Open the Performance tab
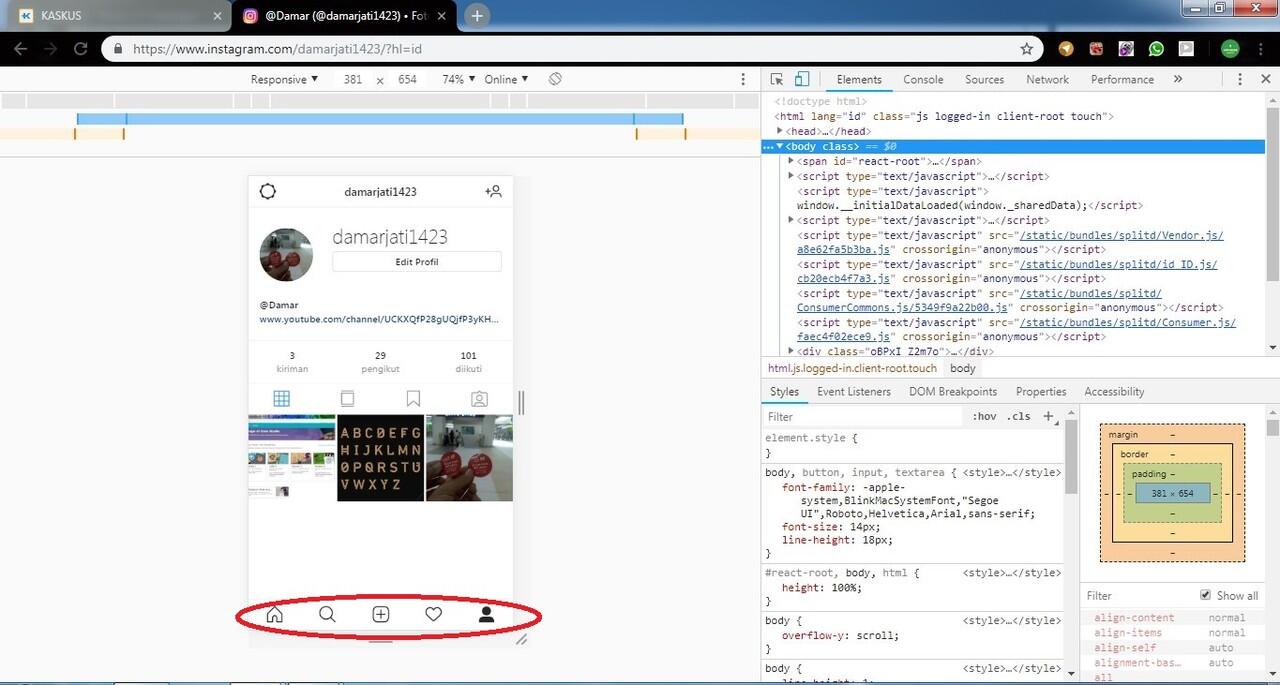Image resolution: width=1280 pixels, height=685 pixels. tap(1122, 79)
